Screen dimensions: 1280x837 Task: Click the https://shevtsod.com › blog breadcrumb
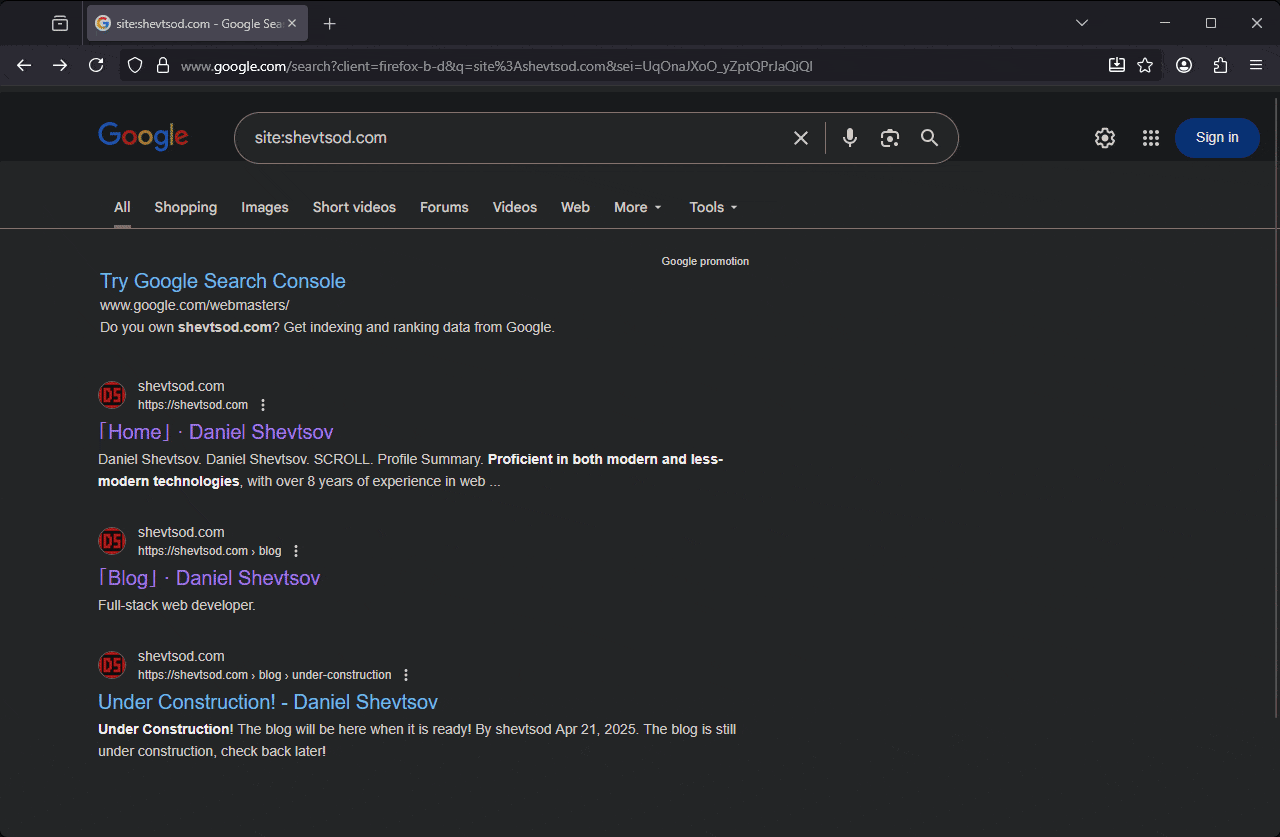210,551
